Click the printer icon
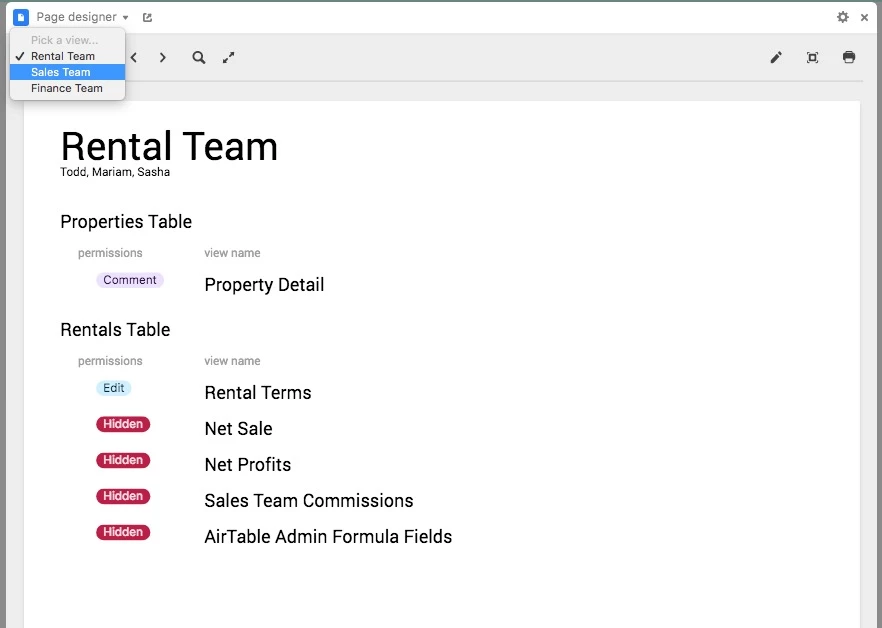882x628 pixels. point(849,57)
